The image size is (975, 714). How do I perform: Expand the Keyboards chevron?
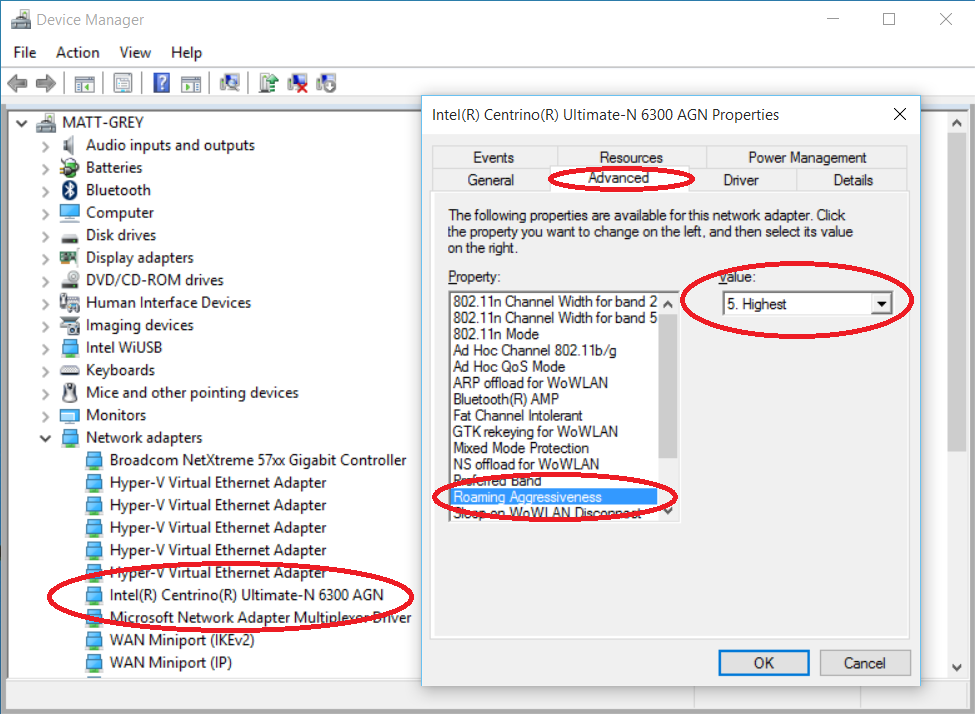pos(45,371)
